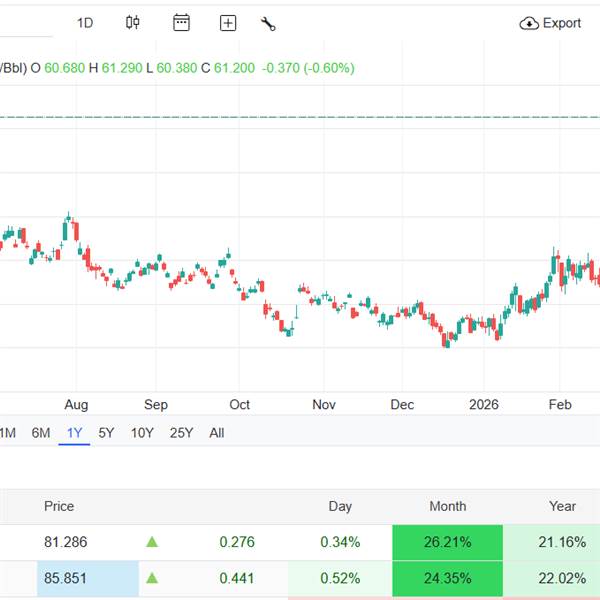
Task: Click the highlighted price 85.851
Action: 65,578
